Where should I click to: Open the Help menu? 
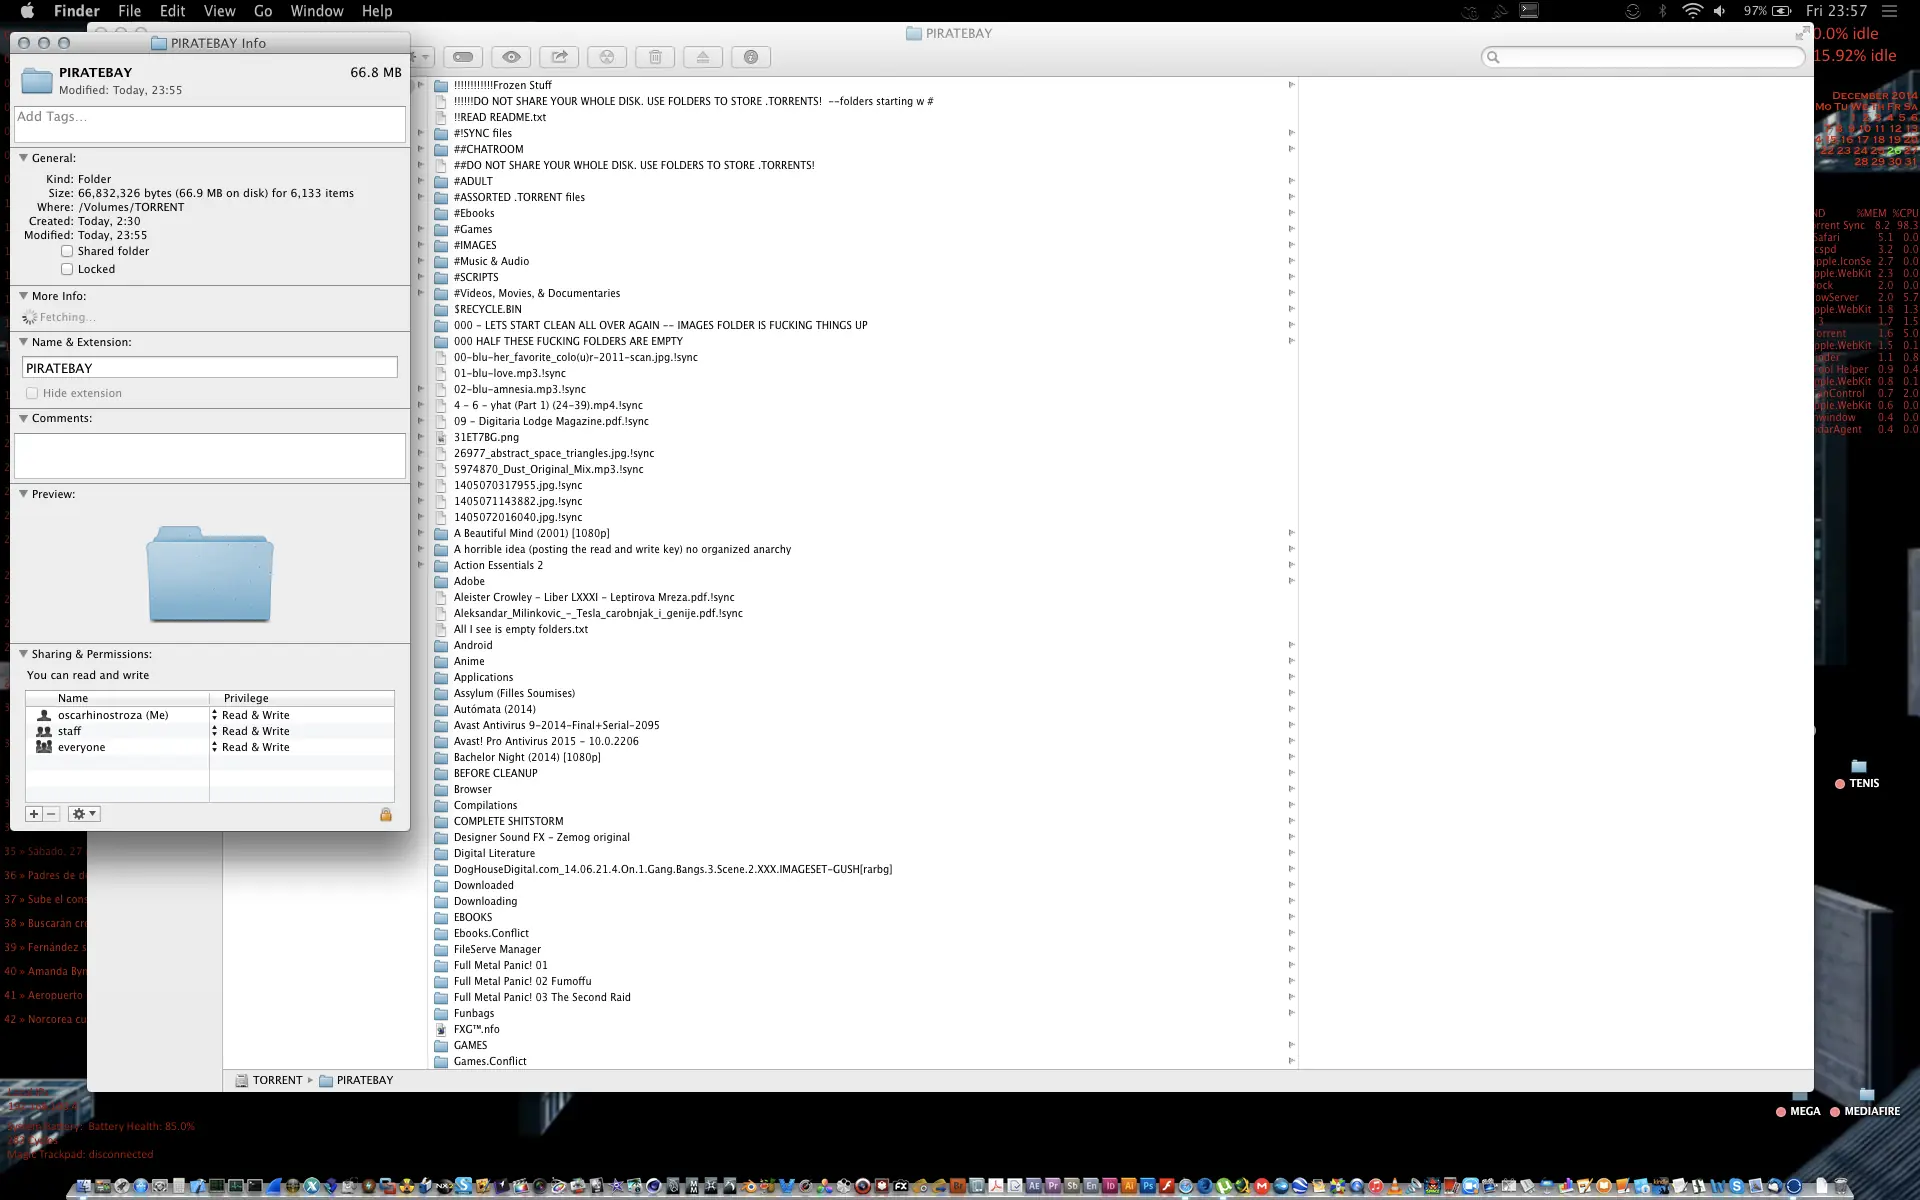tap(377, 11)
